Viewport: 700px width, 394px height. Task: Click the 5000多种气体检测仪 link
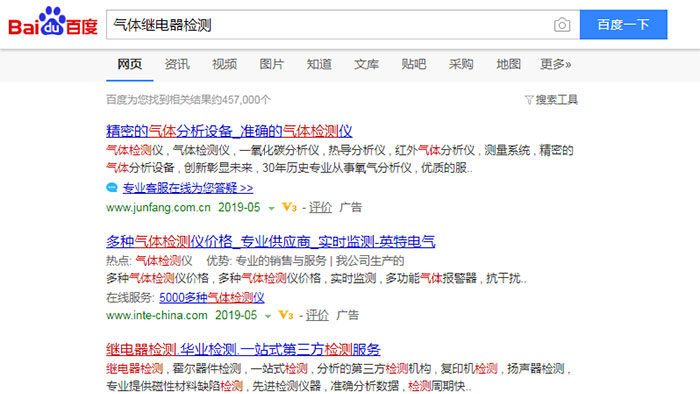(212, 297)
